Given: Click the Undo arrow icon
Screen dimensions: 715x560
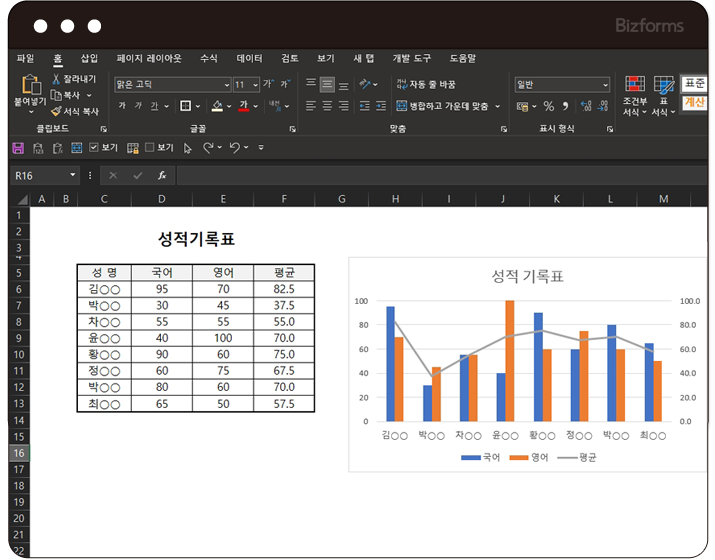Looking at the screenshot, I should point(235,148).
